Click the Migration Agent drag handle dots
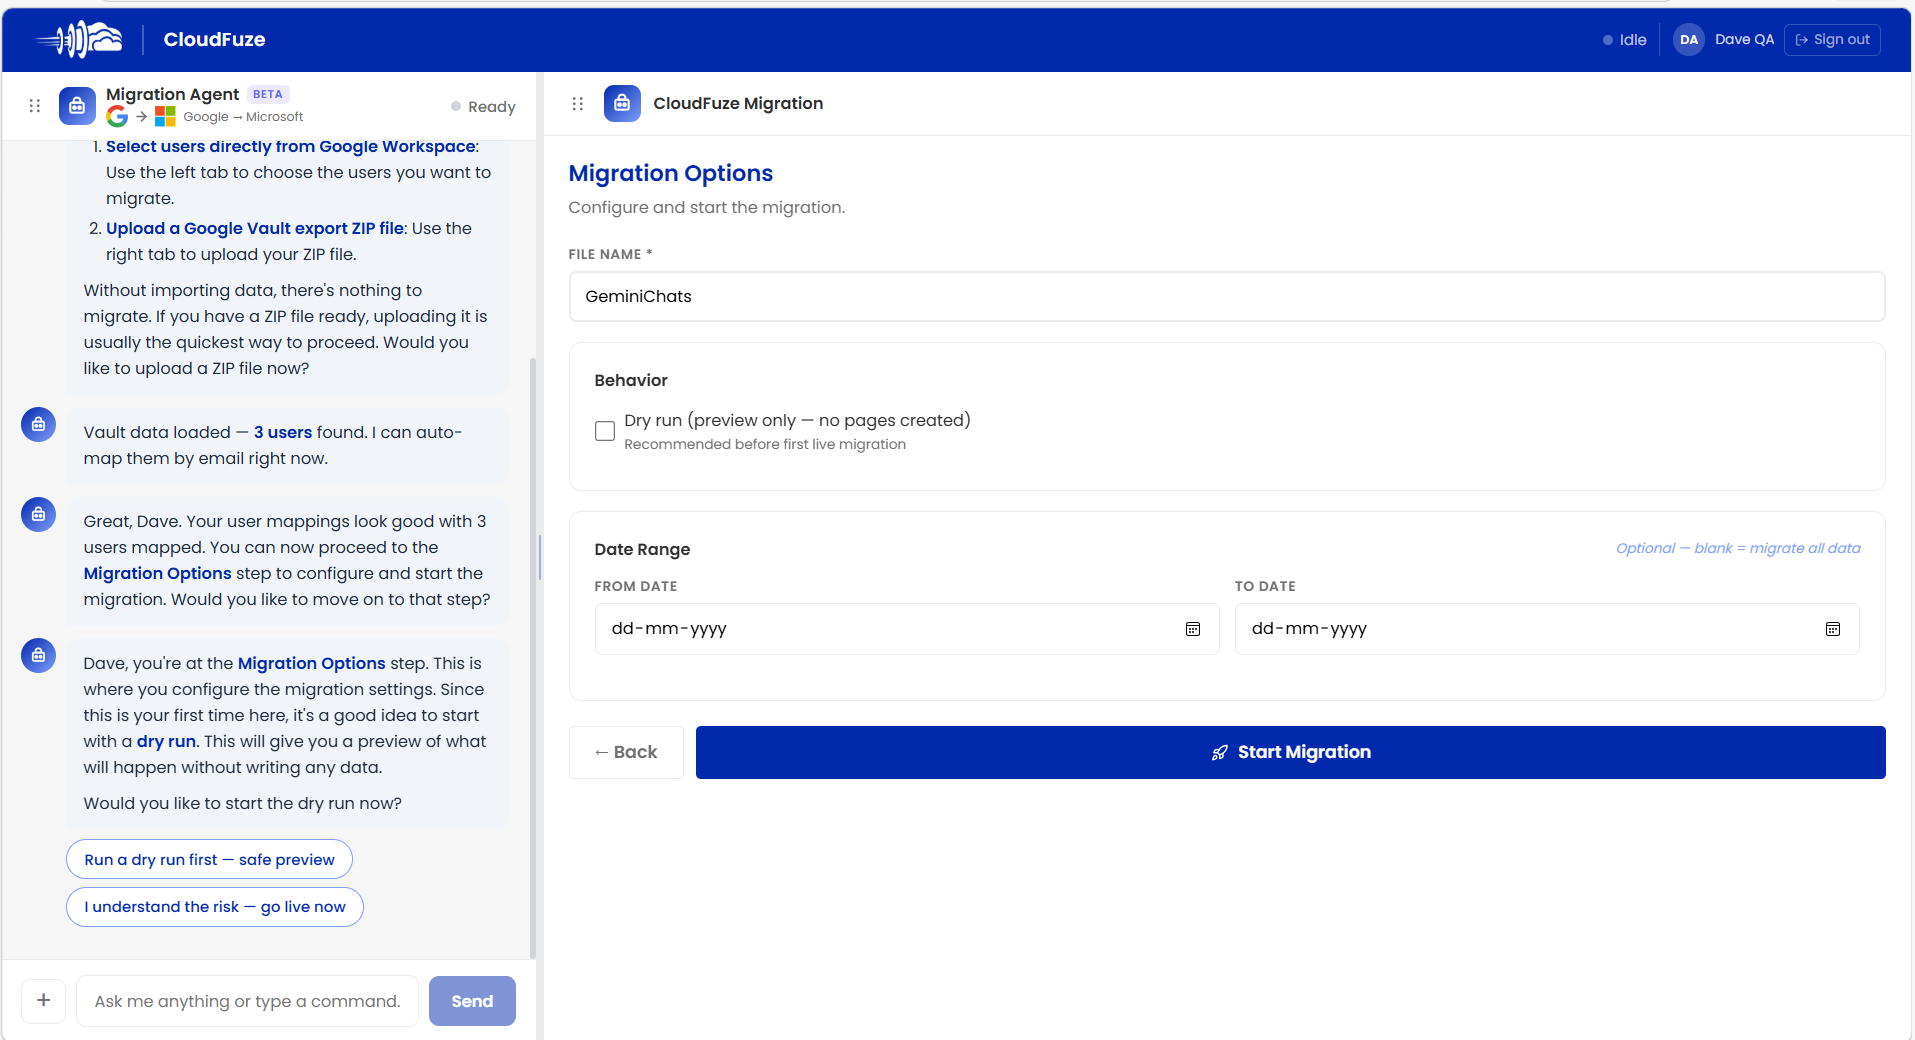The image size is (1915, 1040). (x=35, y=105)
